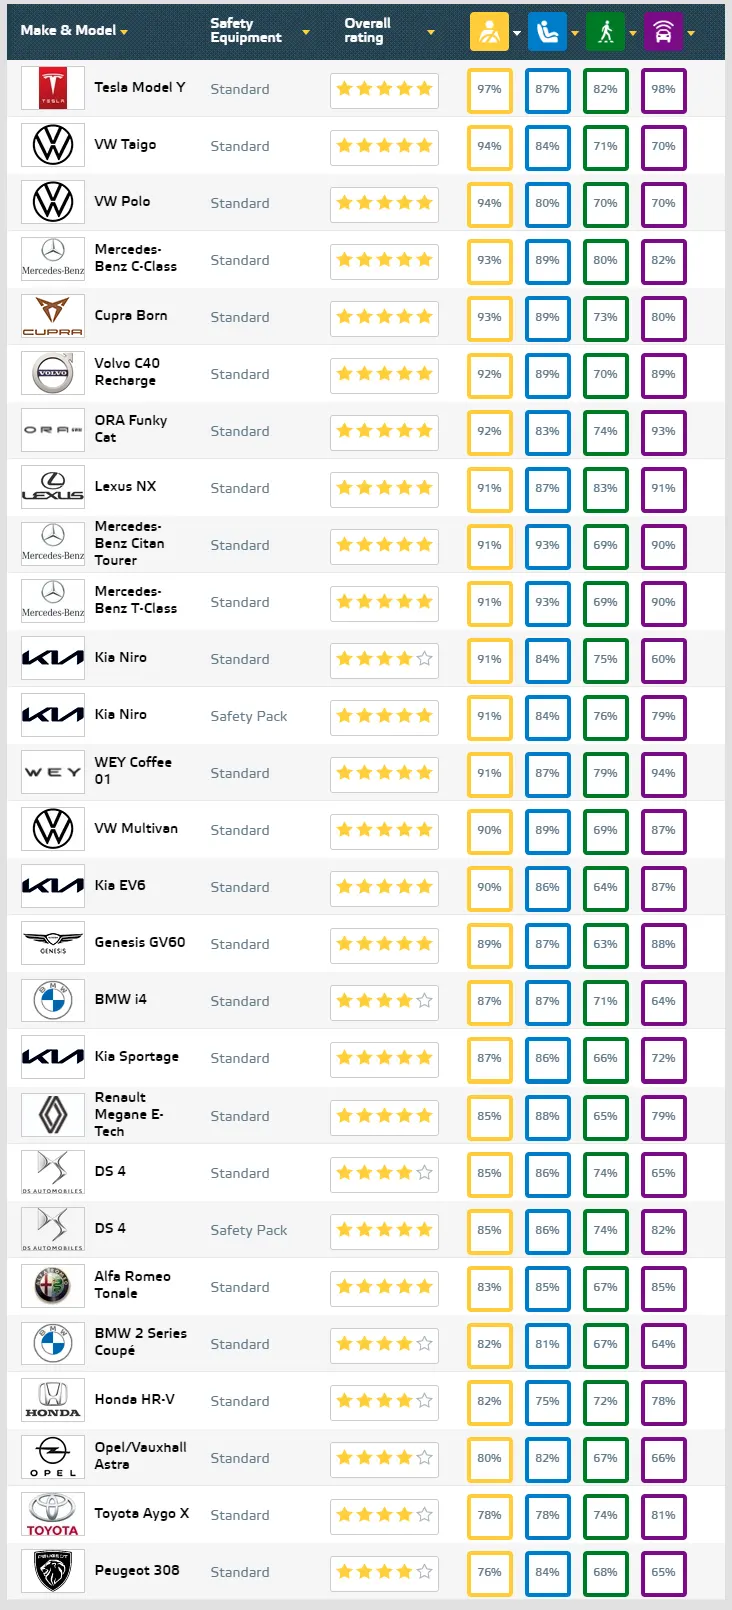Click the Toyota logo beside Aygo X
Image resolution: width=732 pixels, height=1610 pixels.
coord(53,1514)
